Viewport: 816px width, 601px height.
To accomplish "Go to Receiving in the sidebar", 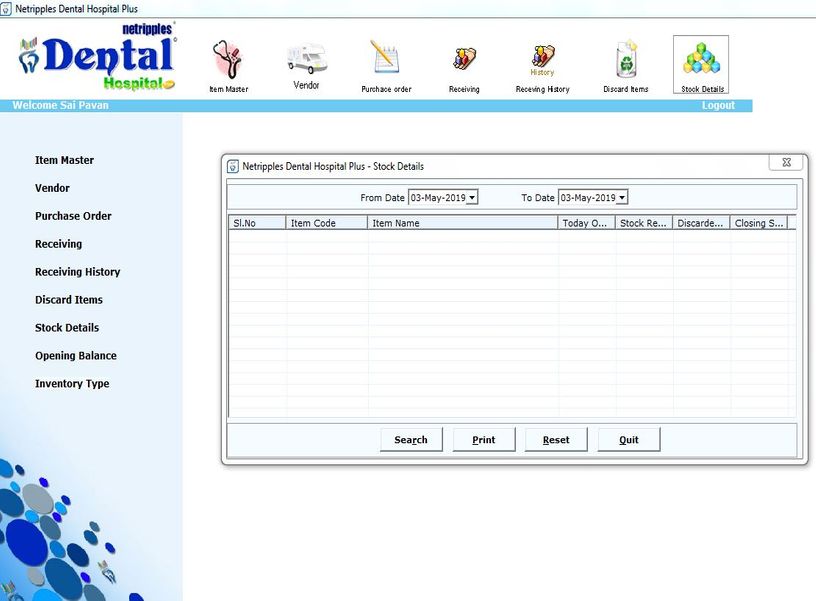I will 58,244.
